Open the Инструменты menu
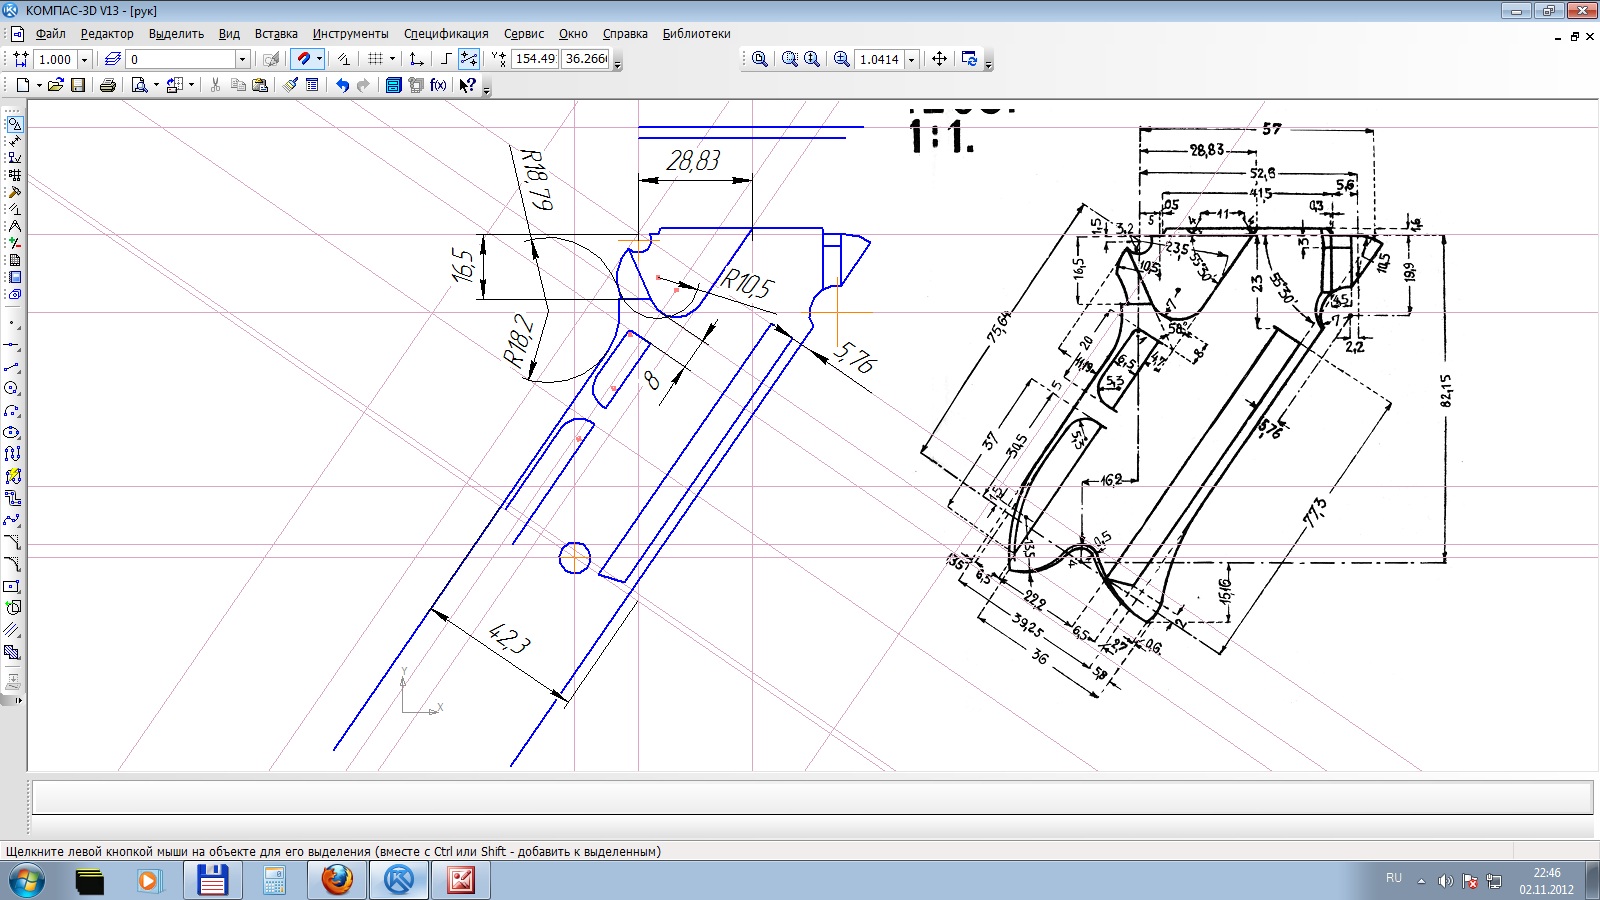 coord(350,33)
